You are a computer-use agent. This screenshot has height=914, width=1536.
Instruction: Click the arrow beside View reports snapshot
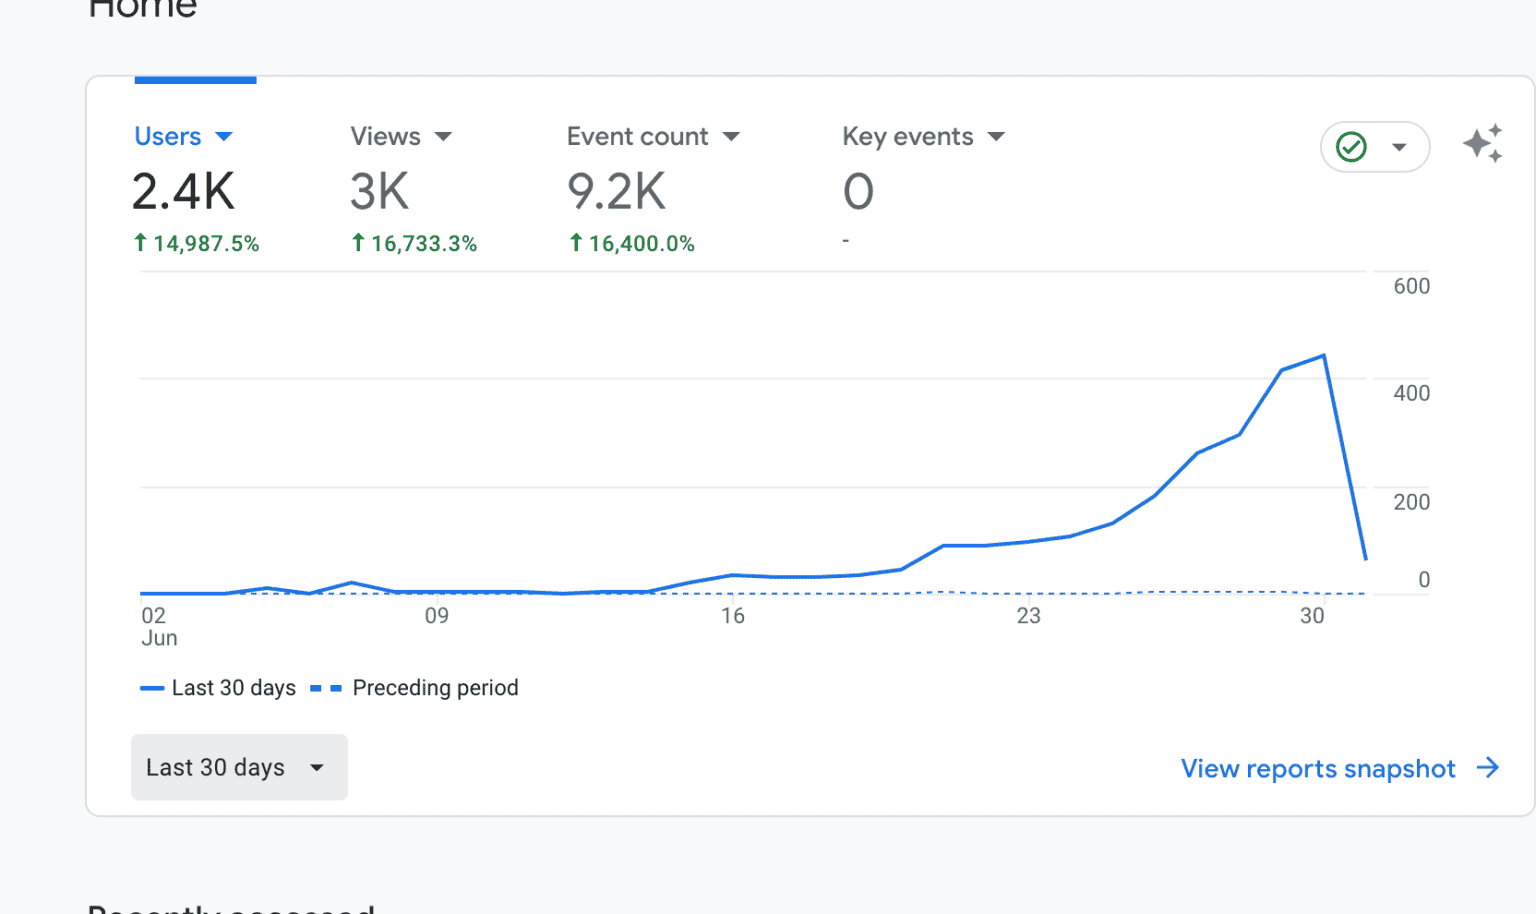pyautogui.click(x=1489, y=768)
